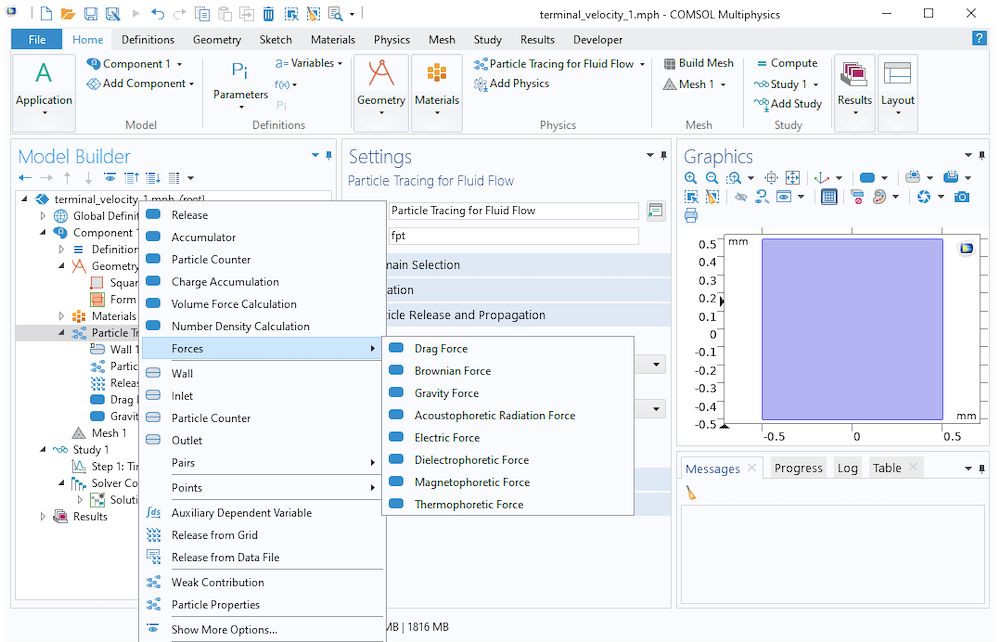
Task: Click the Open folder icon in quick access toolbar
Action: (68, 13)
